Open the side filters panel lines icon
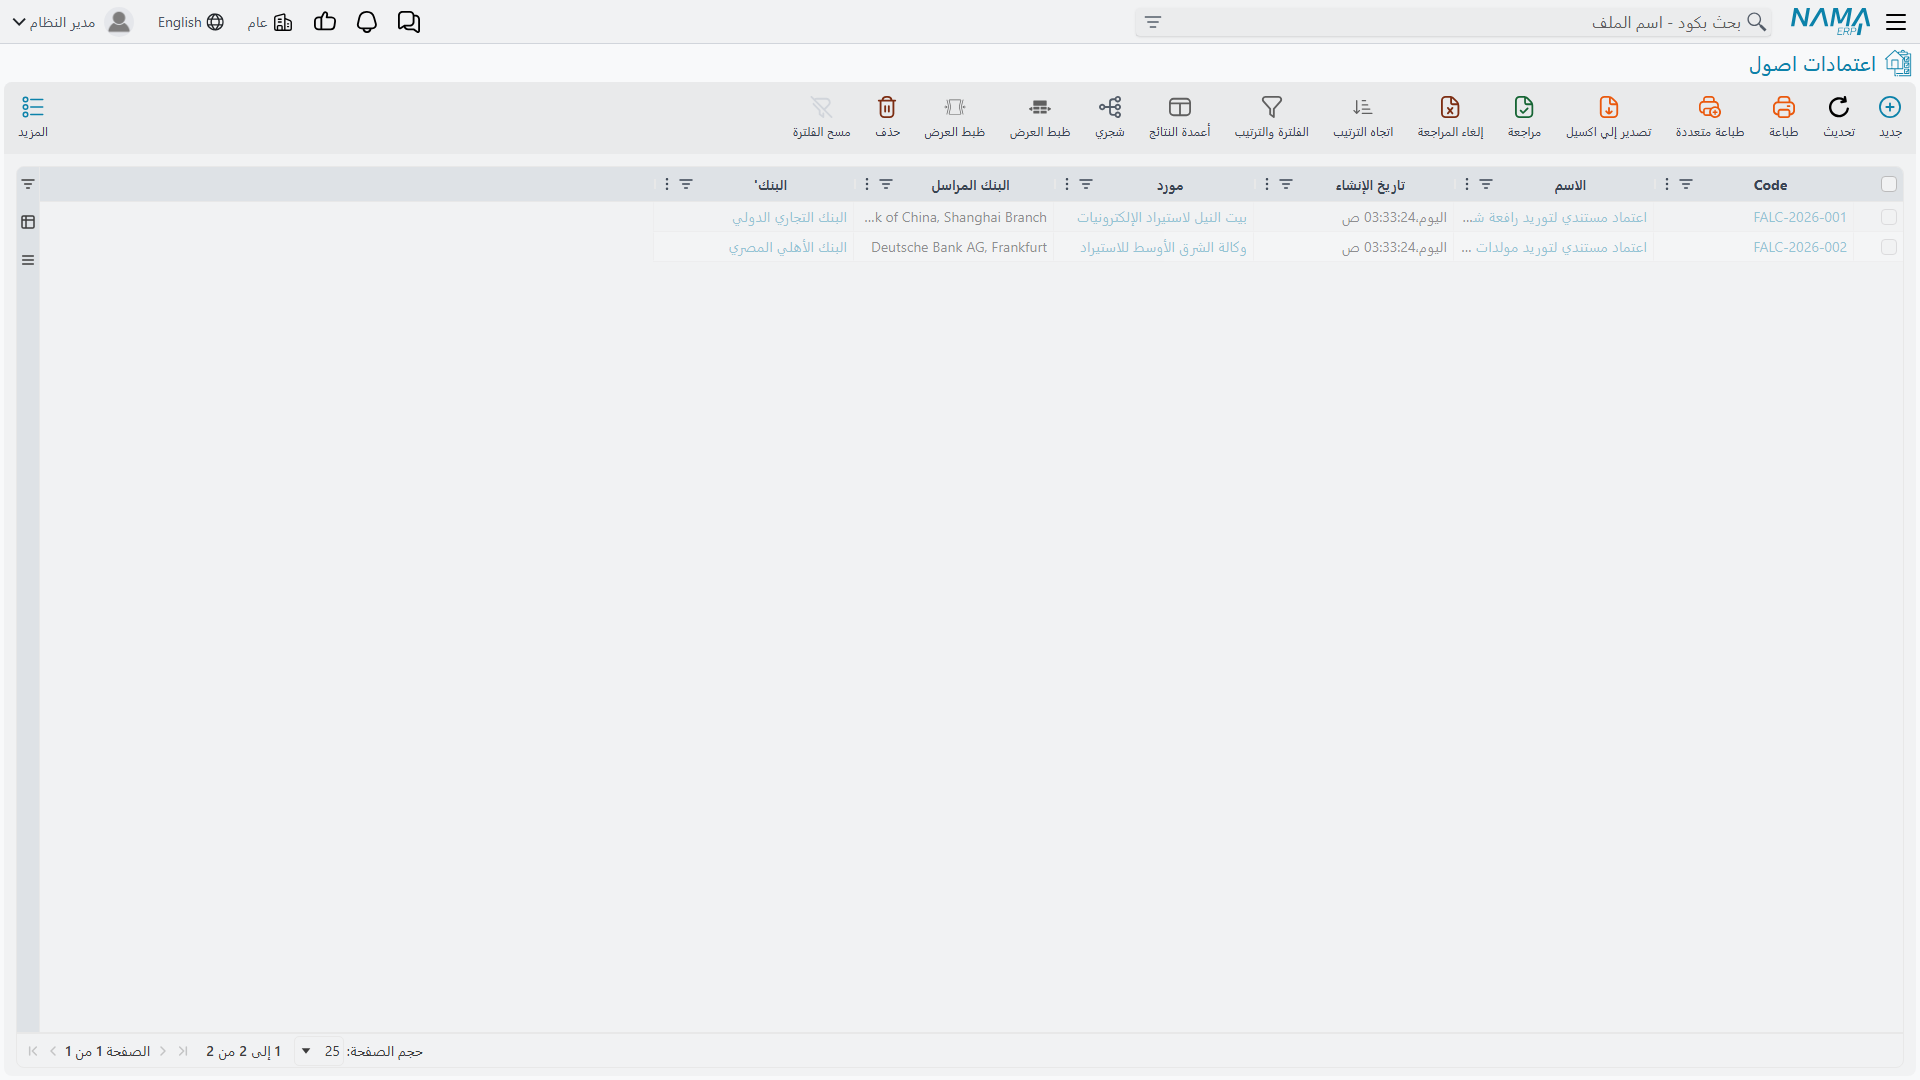Image resolution: width=1920 pixels, height=1080 pixels. coord(28,260)
